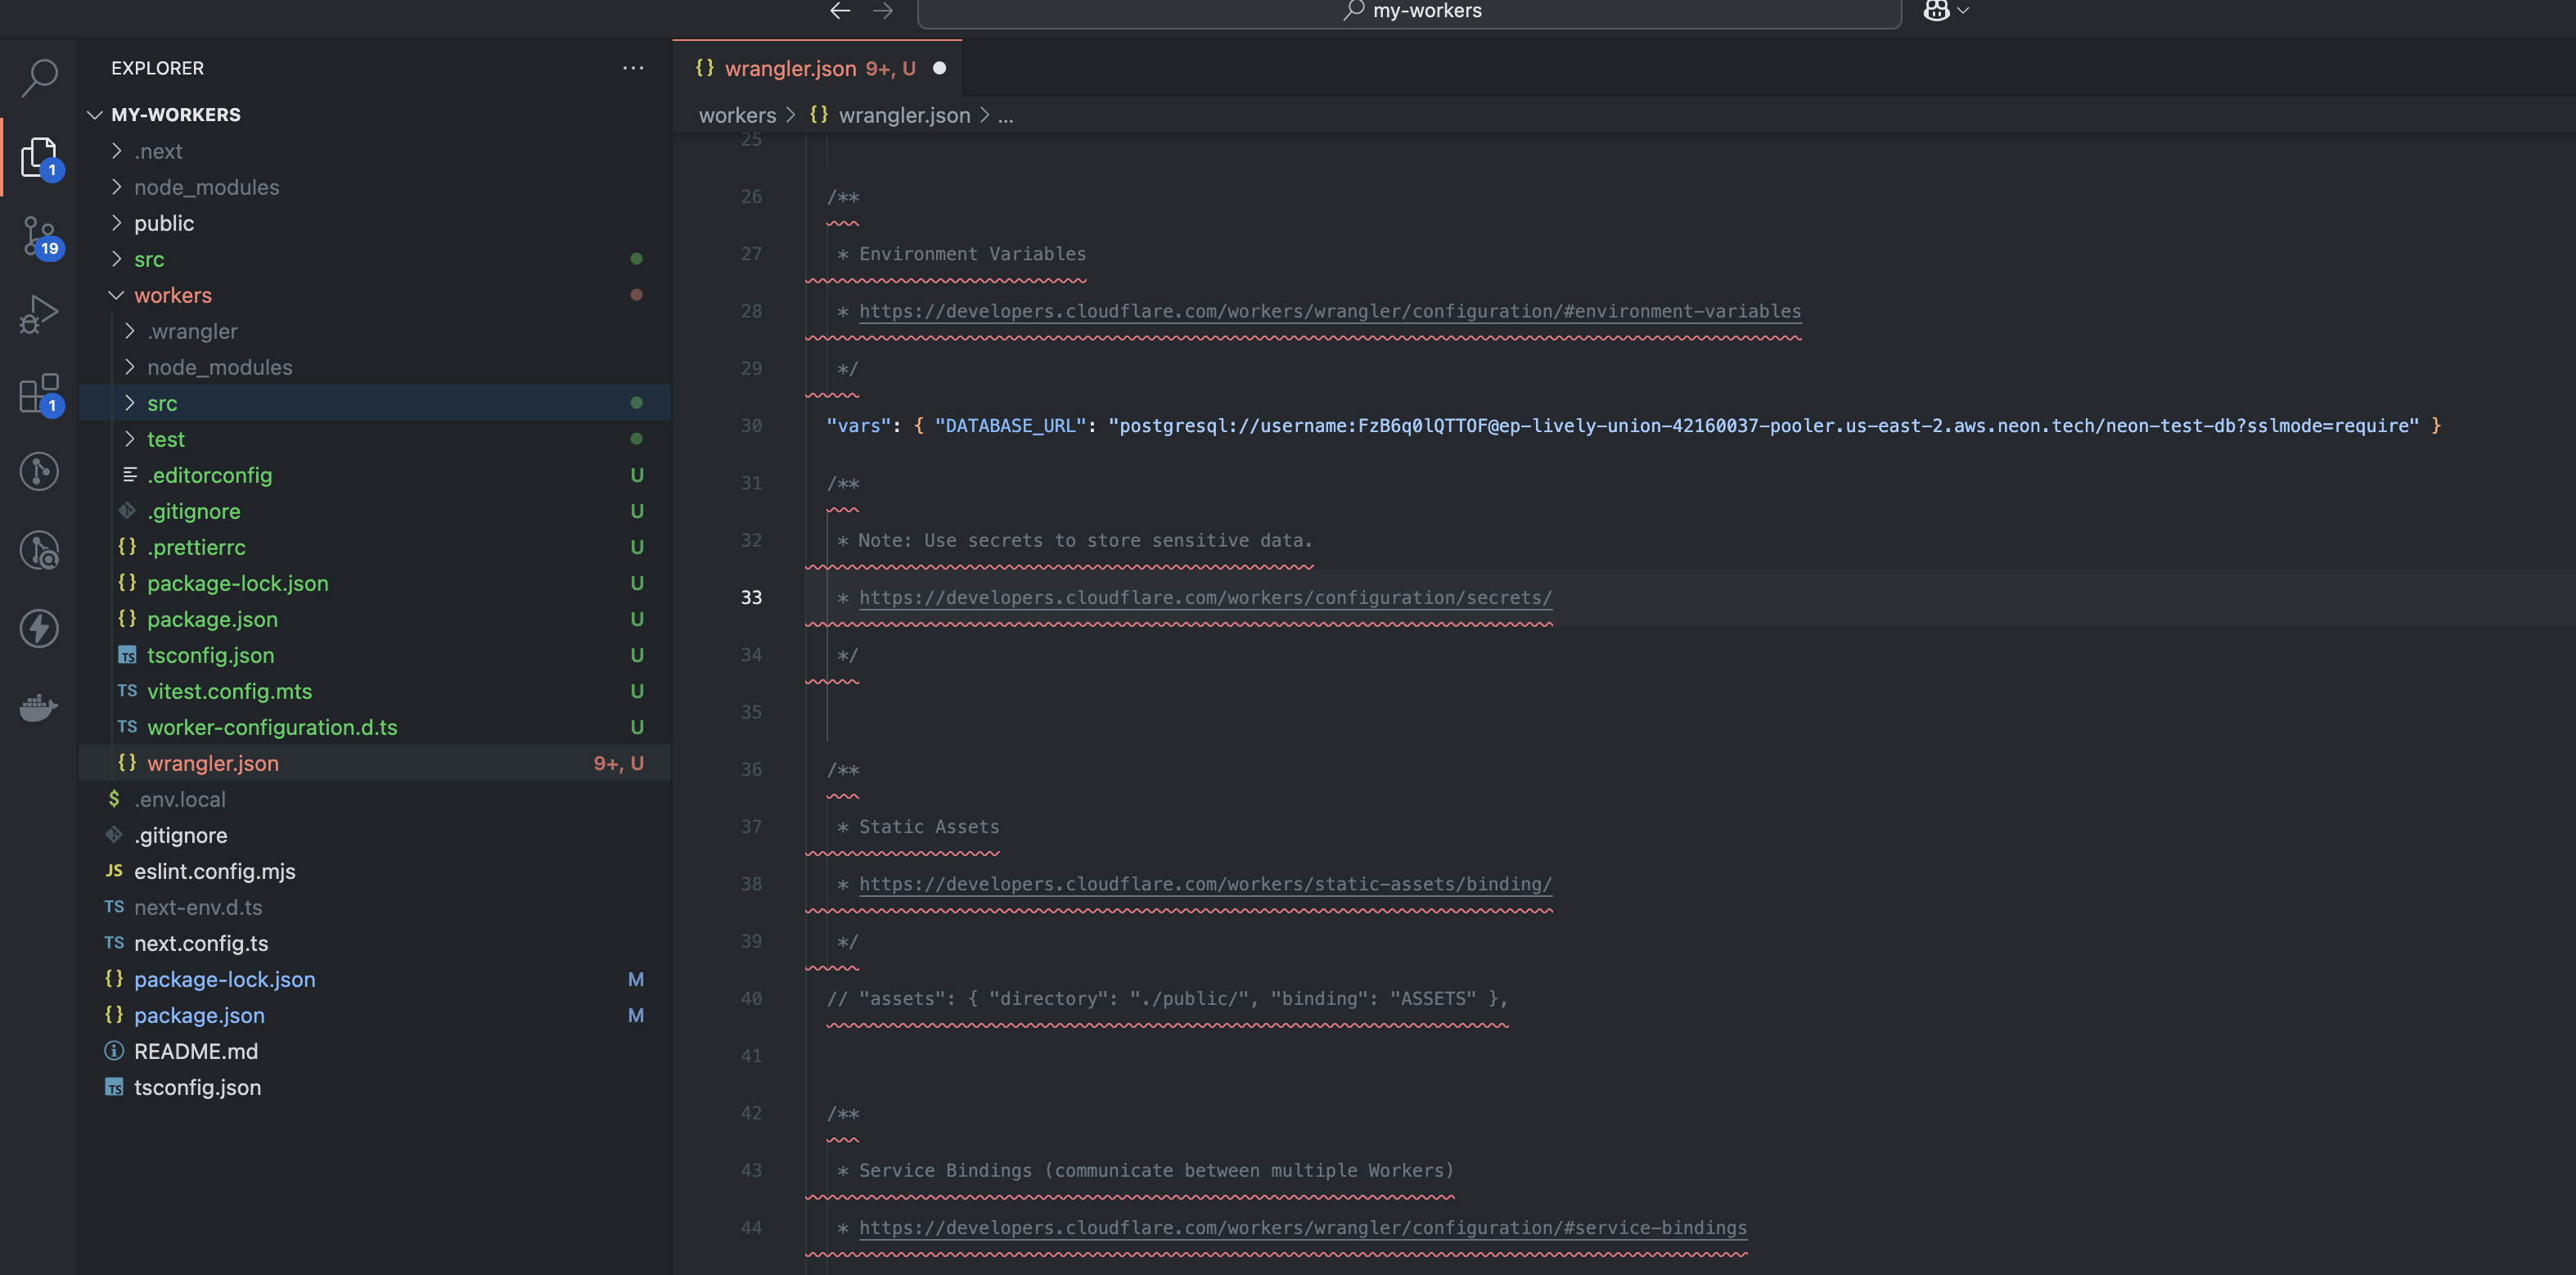Go back with the left arrow
This screenshot has height=1275, width=2576.
coord(840,11)
